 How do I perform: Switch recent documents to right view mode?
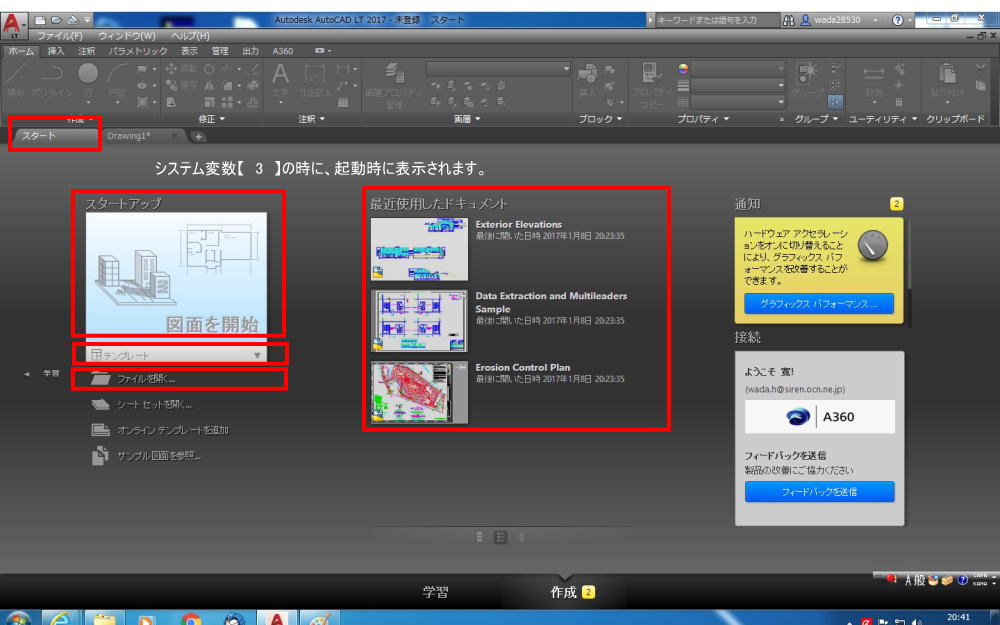pos(522,538)
